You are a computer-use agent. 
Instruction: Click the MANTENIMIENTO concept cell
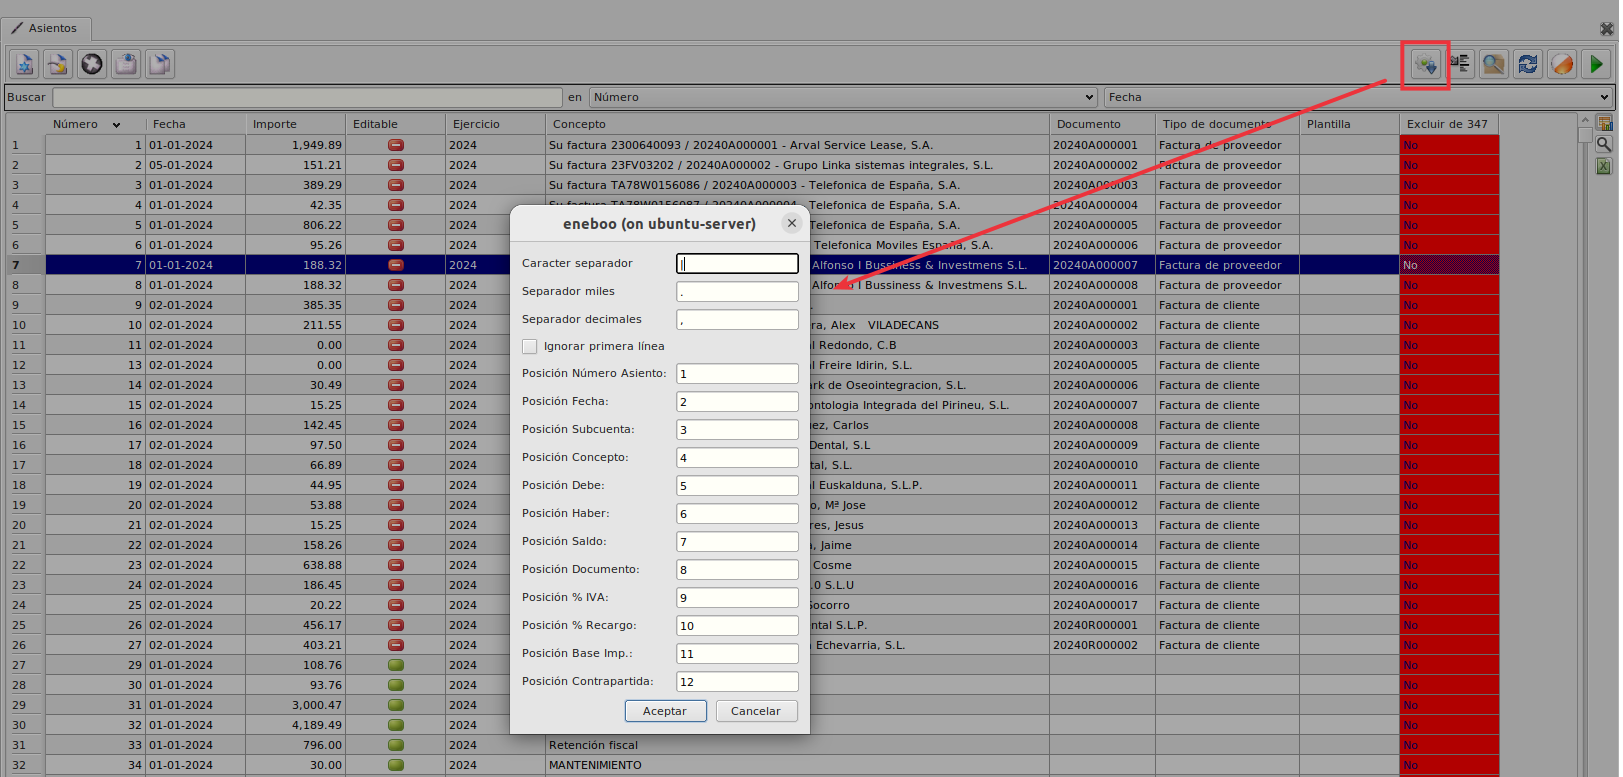[798, 765]
